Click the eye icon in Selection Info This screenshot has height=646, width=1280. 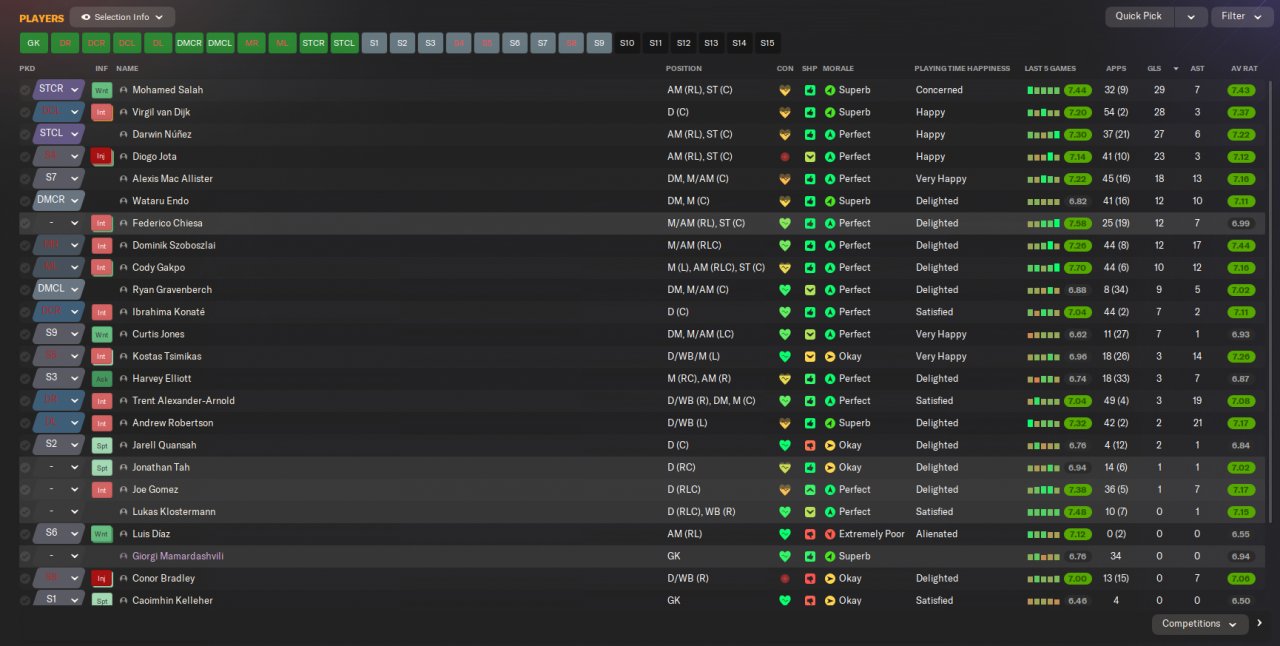(x=85, y=17)
